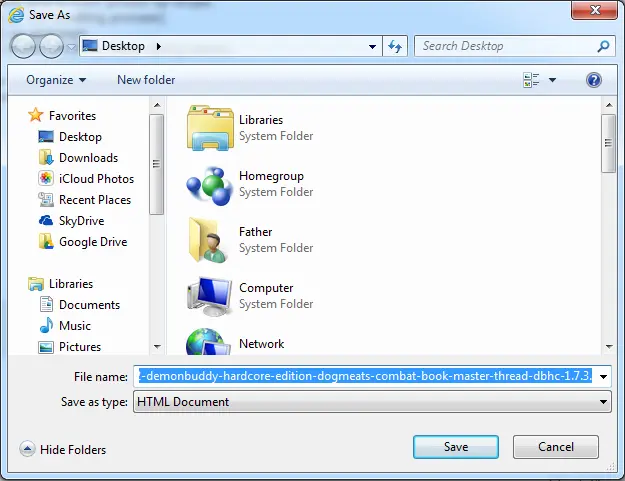Select the Homegroup icon in file list

point(209,183)
